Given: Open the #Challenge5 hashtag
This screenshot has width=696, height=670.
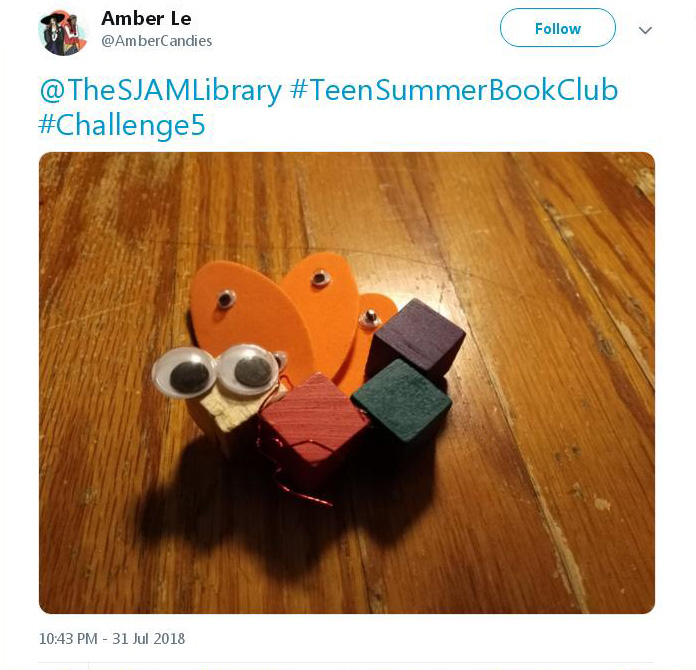Looking at the screenshot, I should pos(122,125).
